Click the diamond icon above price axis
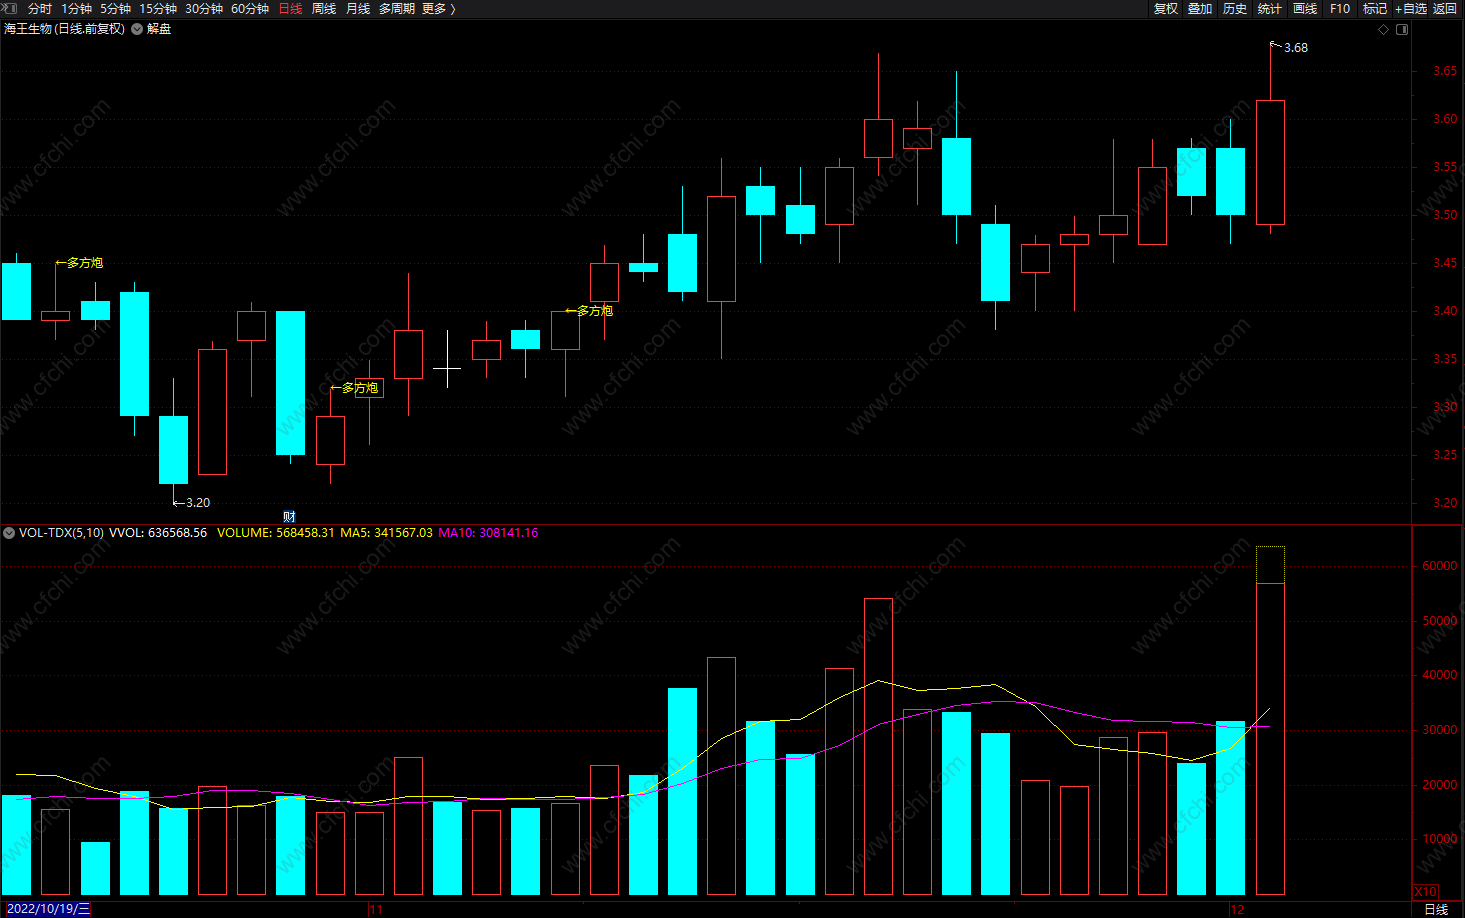The width and height of the screenshot is (1465, 918). pyautogui.click(x=1384, y=29)
